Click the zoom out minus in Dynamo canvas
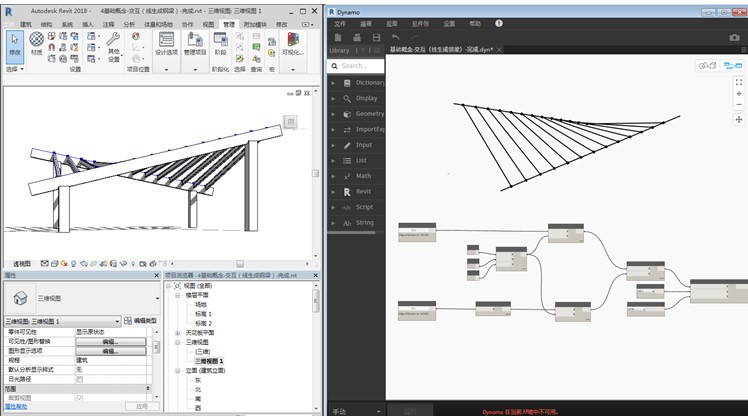This screenshot has width=748, height=420. 739,105
